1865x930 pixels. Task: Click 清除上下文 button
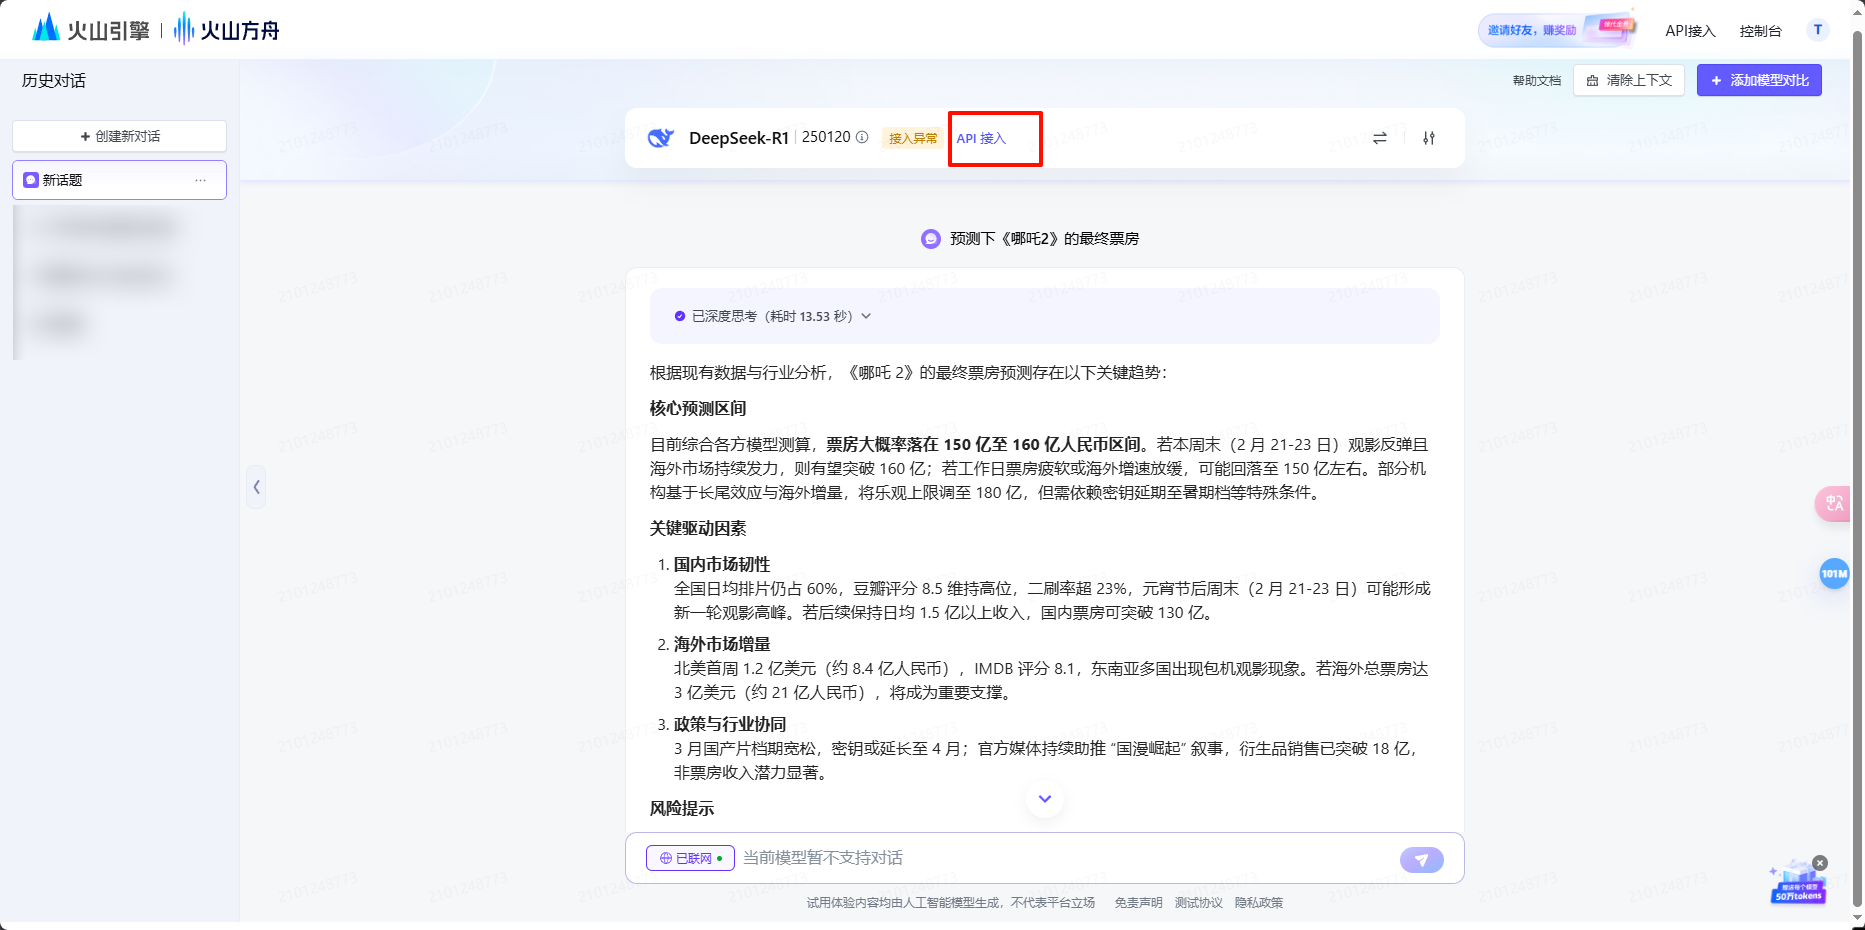[1629, 80]
